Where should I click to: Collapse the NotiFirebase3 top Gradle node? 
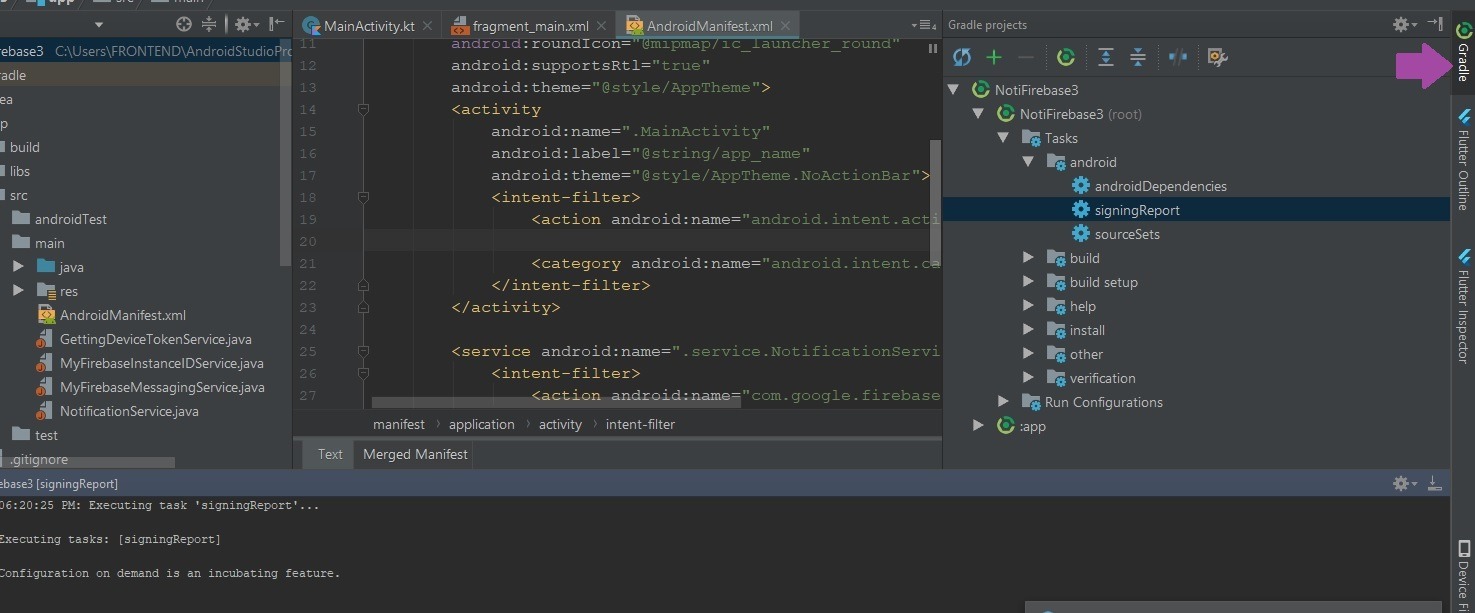pyautogui.click(x=954, y=90)
